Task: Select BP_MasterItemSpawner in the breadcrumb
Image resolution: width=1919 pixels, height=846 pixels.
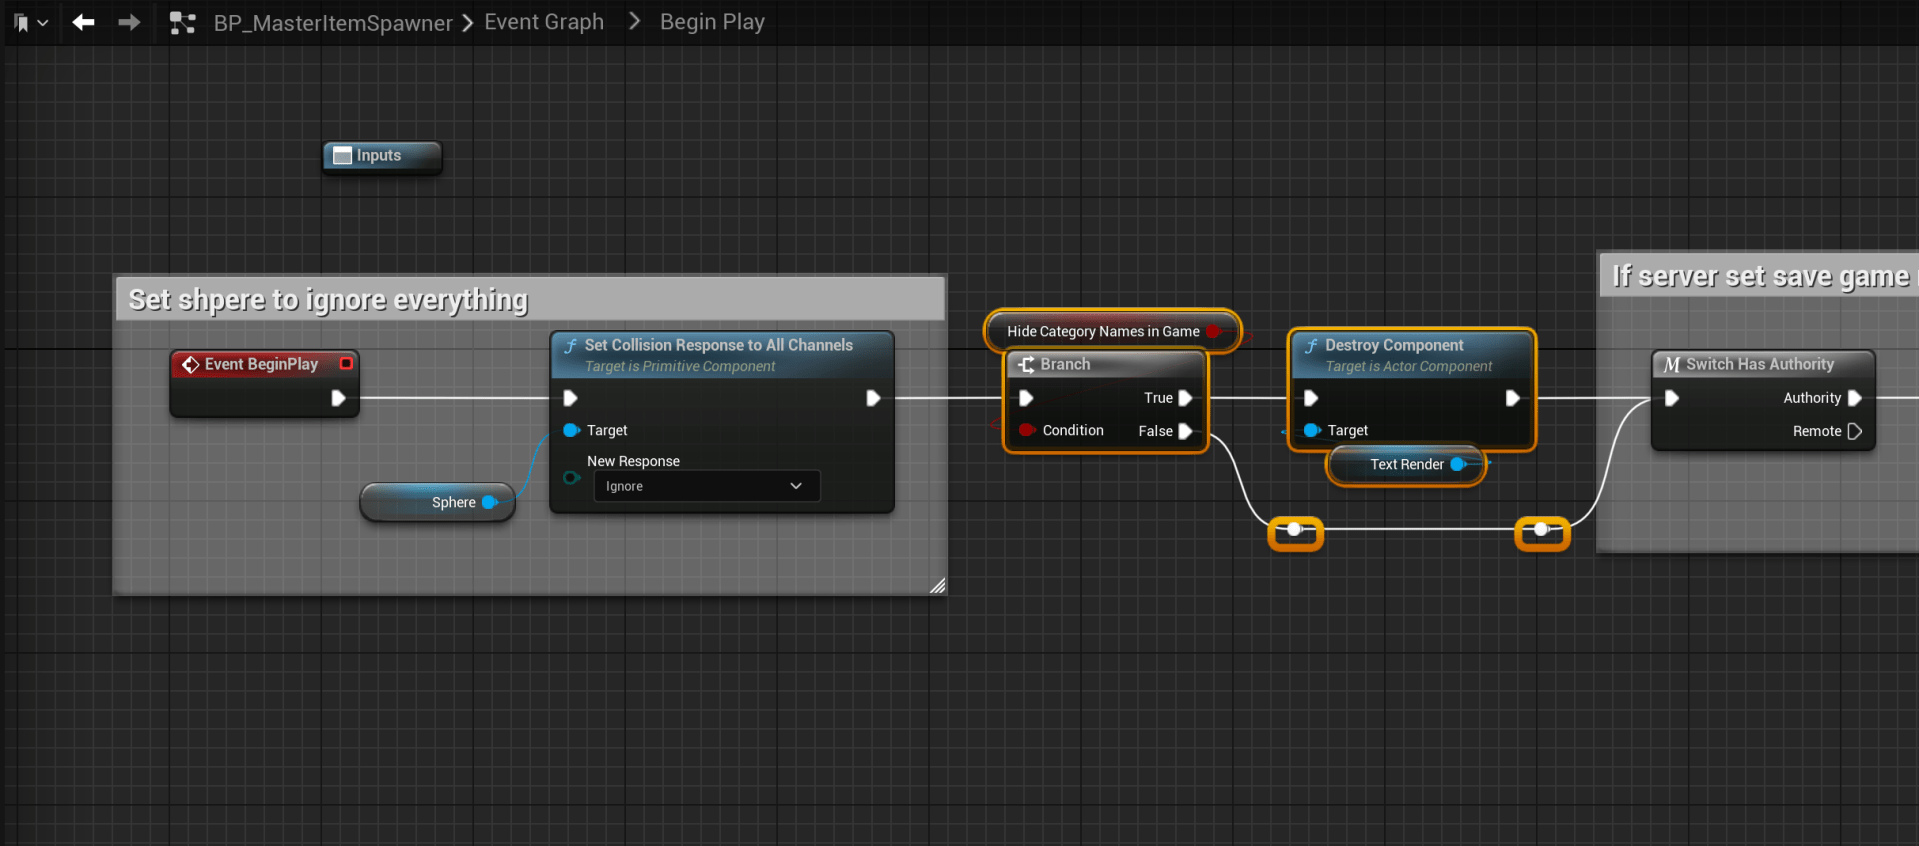Action: click(x=332, y=23)
